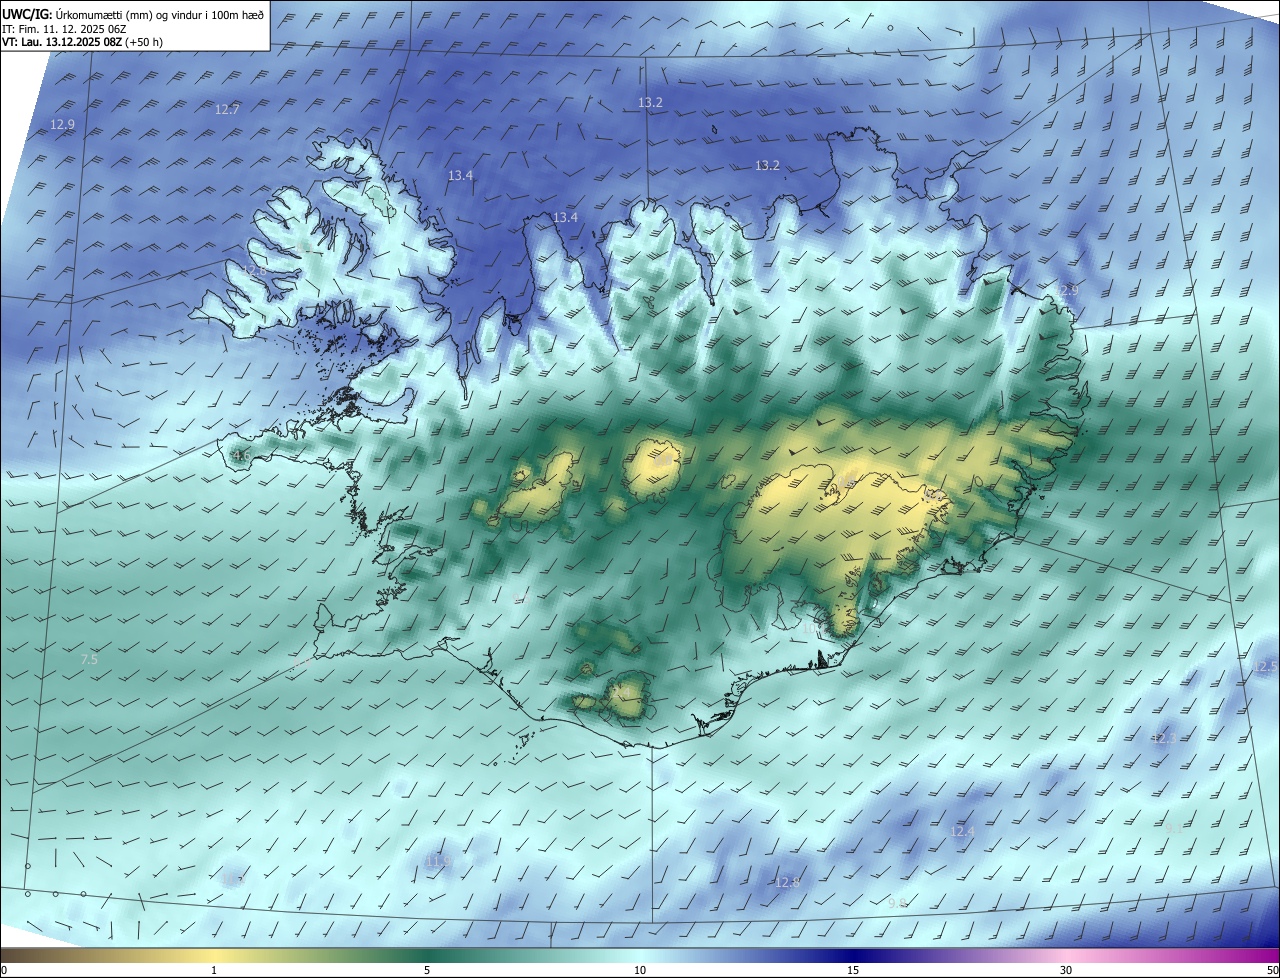Click the colorbar tick label 10
This screenshot has width=1280, height=978.
point(640,970)
